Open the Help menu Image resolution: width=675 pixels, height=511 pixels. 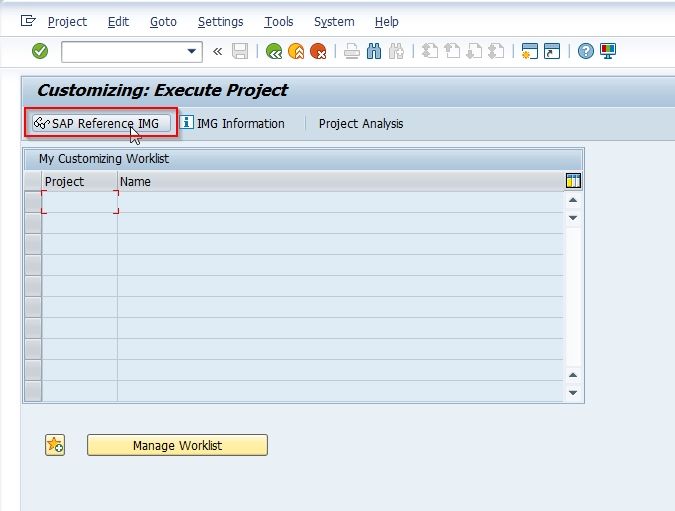(x=387, y=22)
